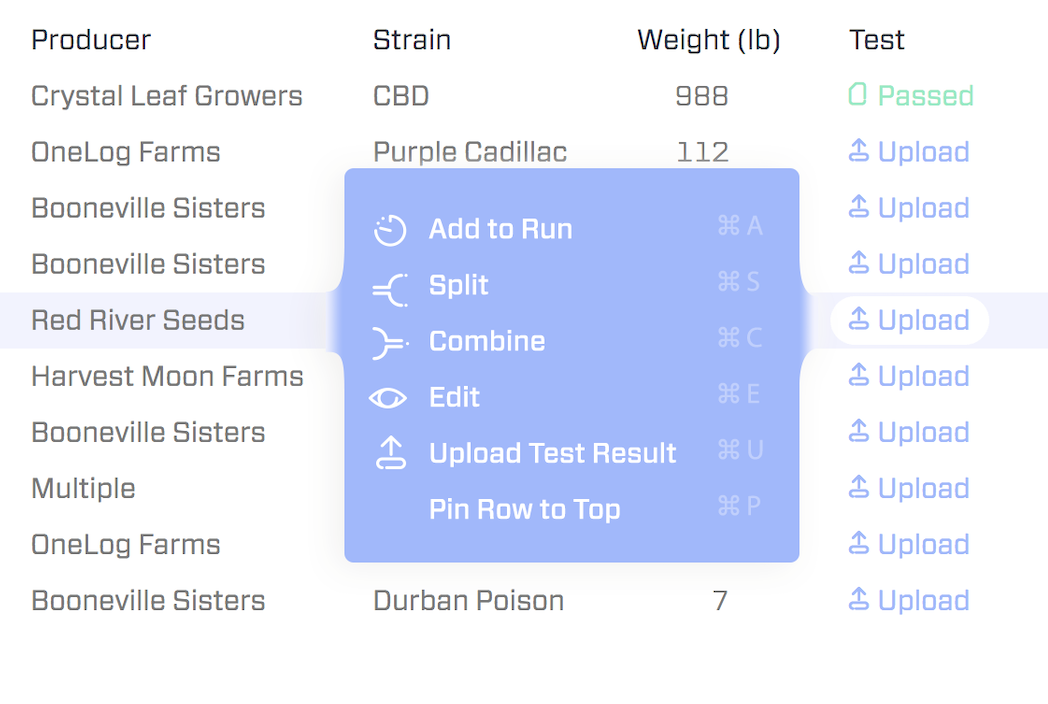Click the Add to Run clock icon
1048x704 pixels.
pos(390,230)
